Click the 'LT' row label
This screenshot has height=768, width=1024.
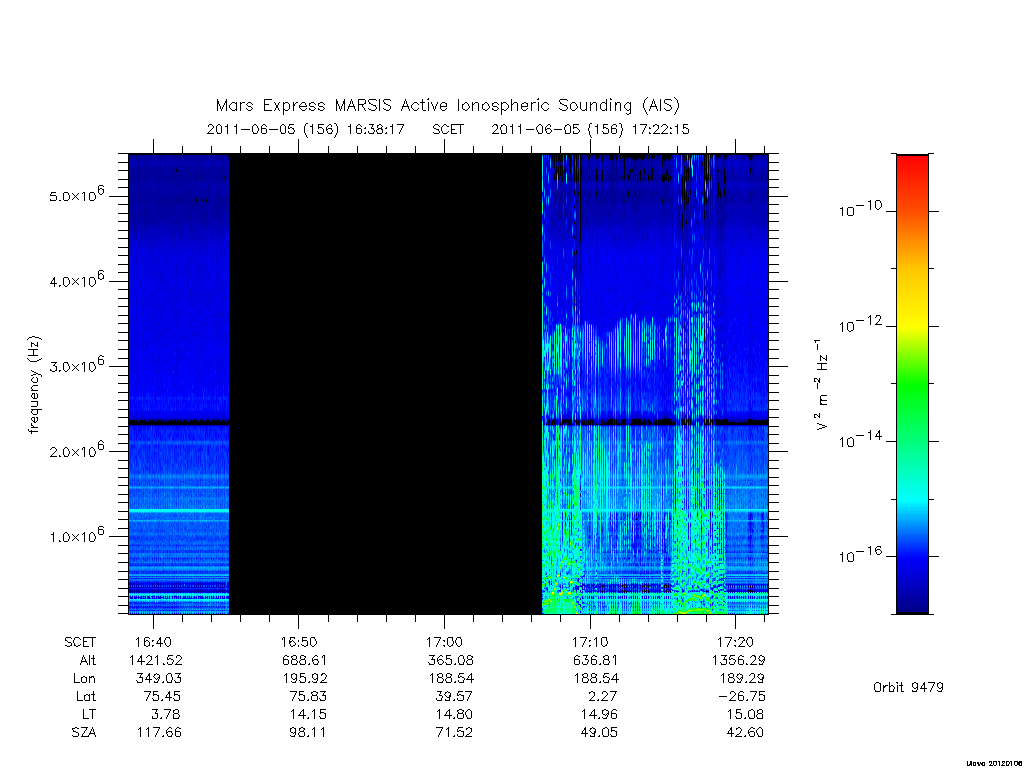[88, 714]
